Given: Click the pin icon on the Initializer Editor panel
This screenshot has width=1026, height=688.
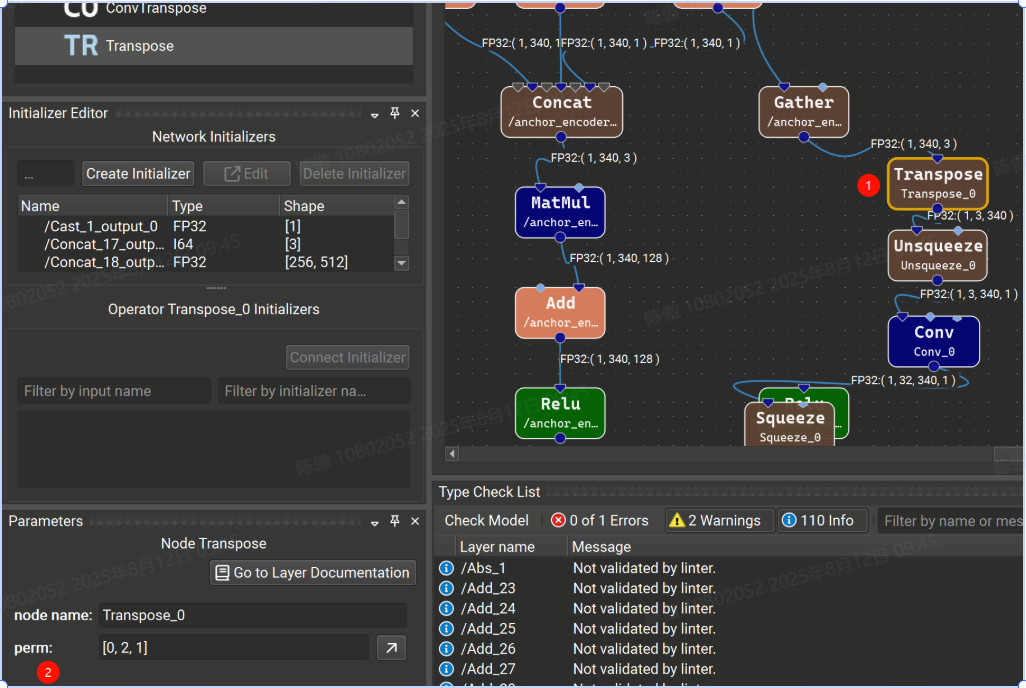Looking at the screenshot, I should coord(395,113).
